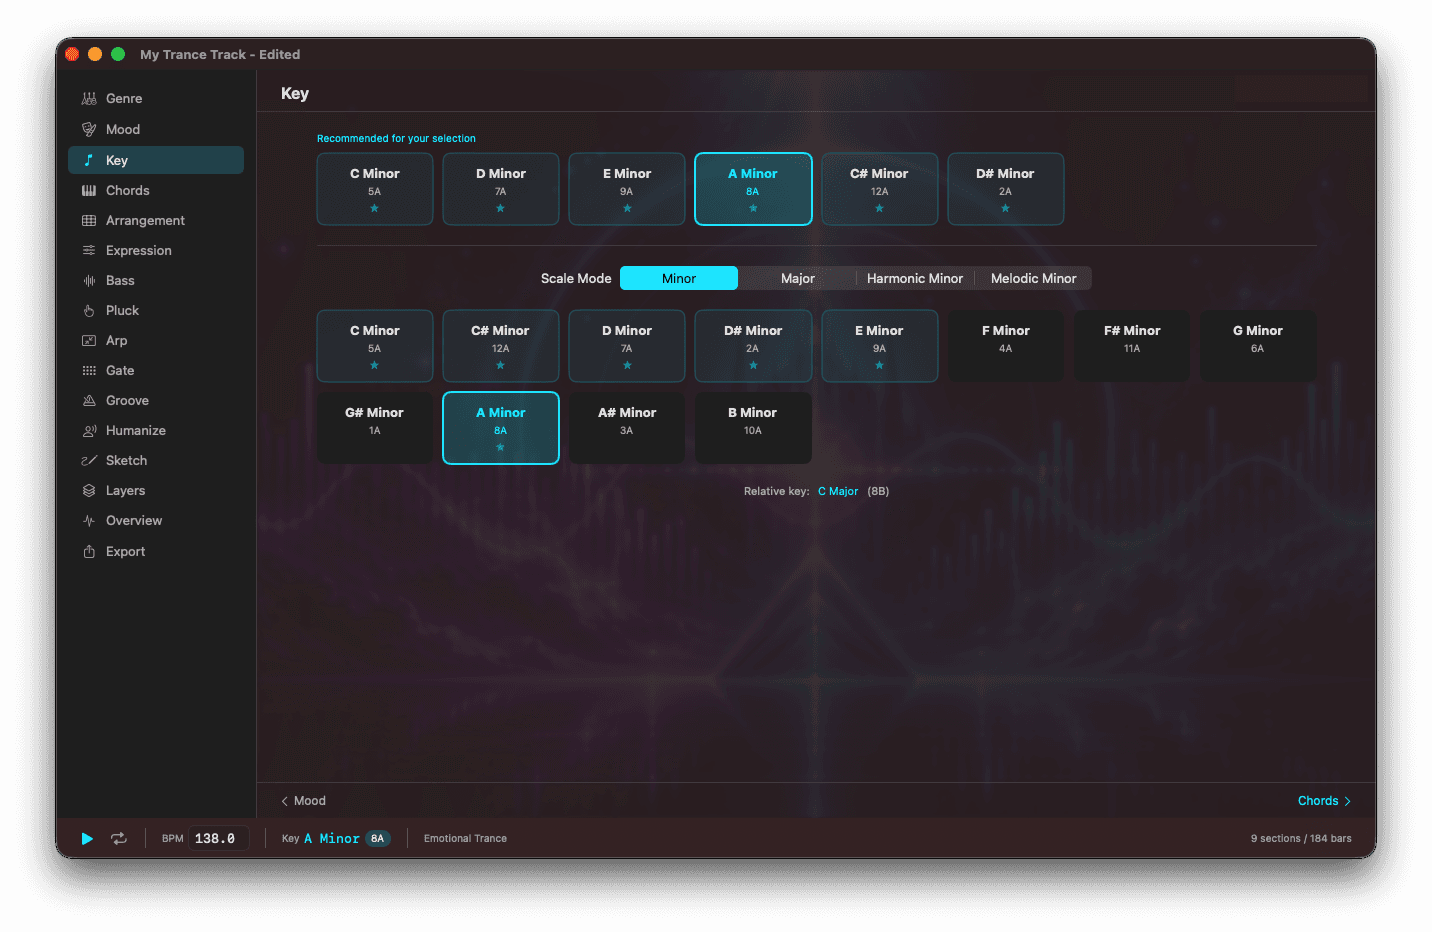Open the Humanize person icon
The width and height of the screenshot is (1432, 932).
pos(89,430)
